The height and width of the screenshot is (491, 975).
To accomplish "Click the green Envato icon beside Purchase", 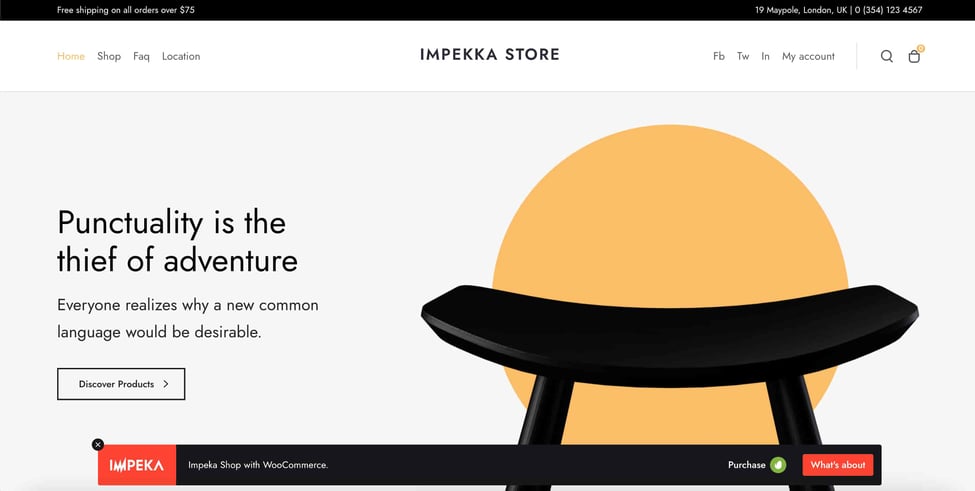I will pyautogui.click(x=778, y=465).
